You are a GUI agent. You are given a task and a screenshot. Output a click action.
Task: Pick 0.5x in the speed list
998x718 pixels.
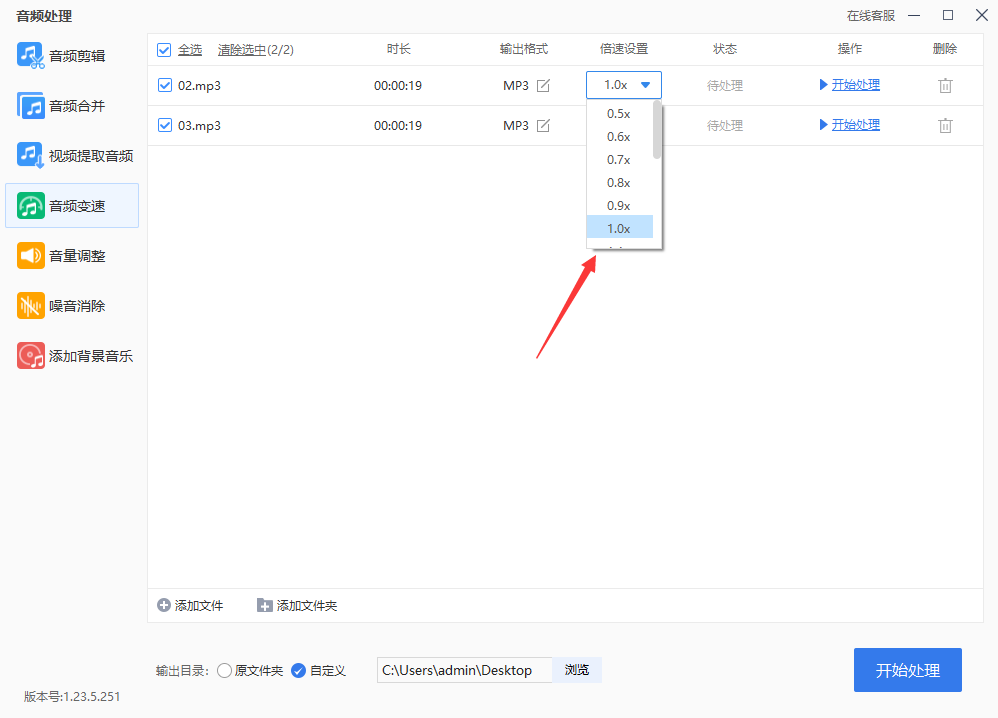[x=619, y=114]
